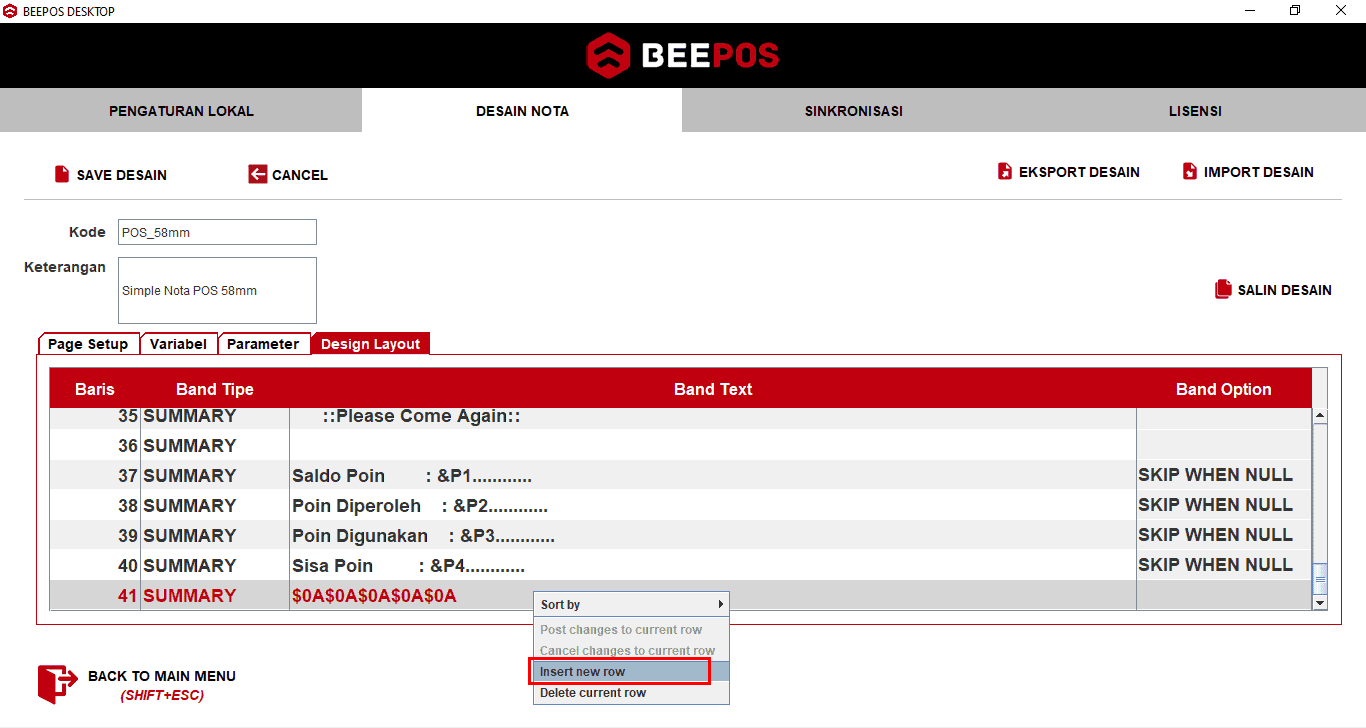This screenshot has width=1366, height=728.
Task: Select 'Poin Digunakan : &P3' band text cell
Action: coord(713,536)
